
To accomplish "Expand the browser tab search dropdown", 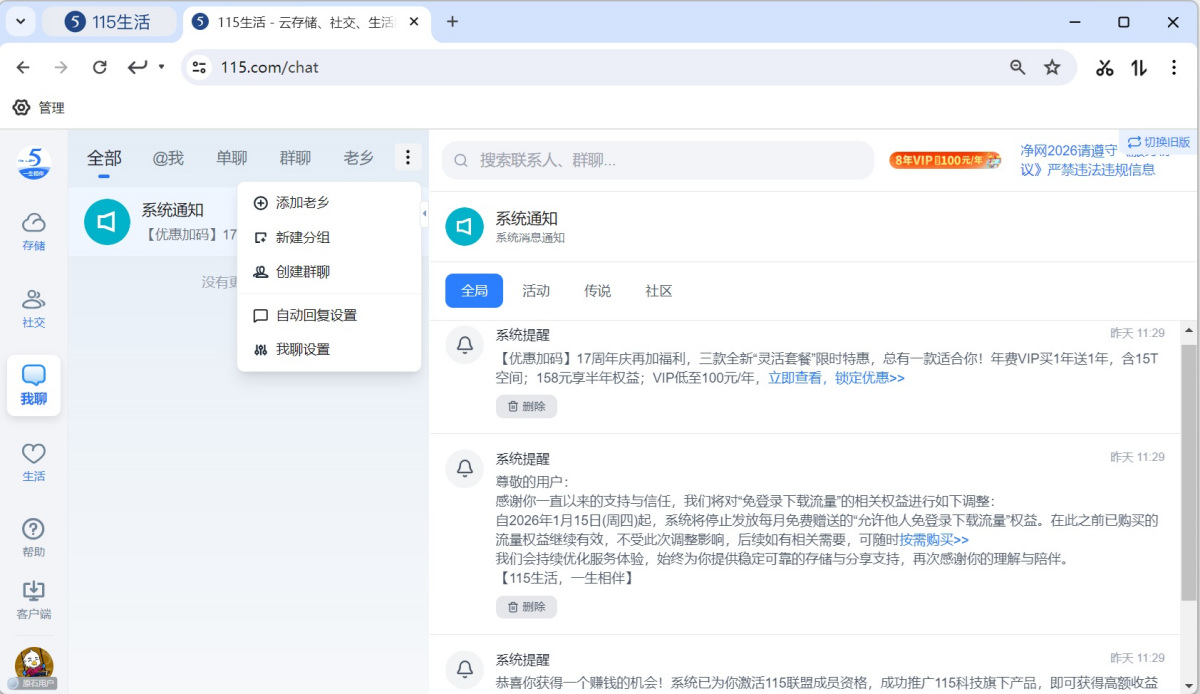I will pyautogui.click(x=20, y=21).
